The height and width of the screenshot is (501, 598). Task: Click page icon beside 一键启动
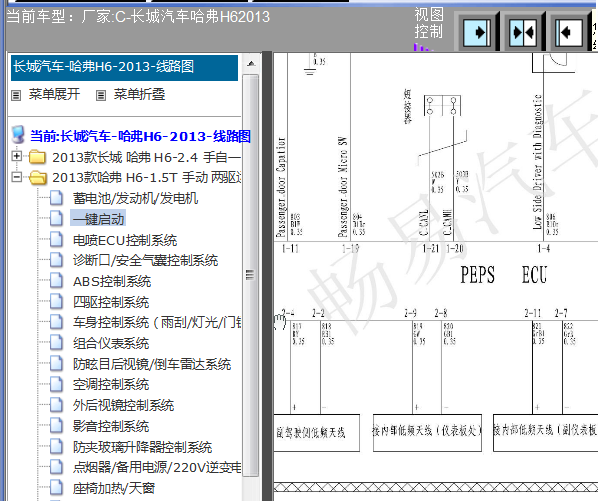click(56, 218)
